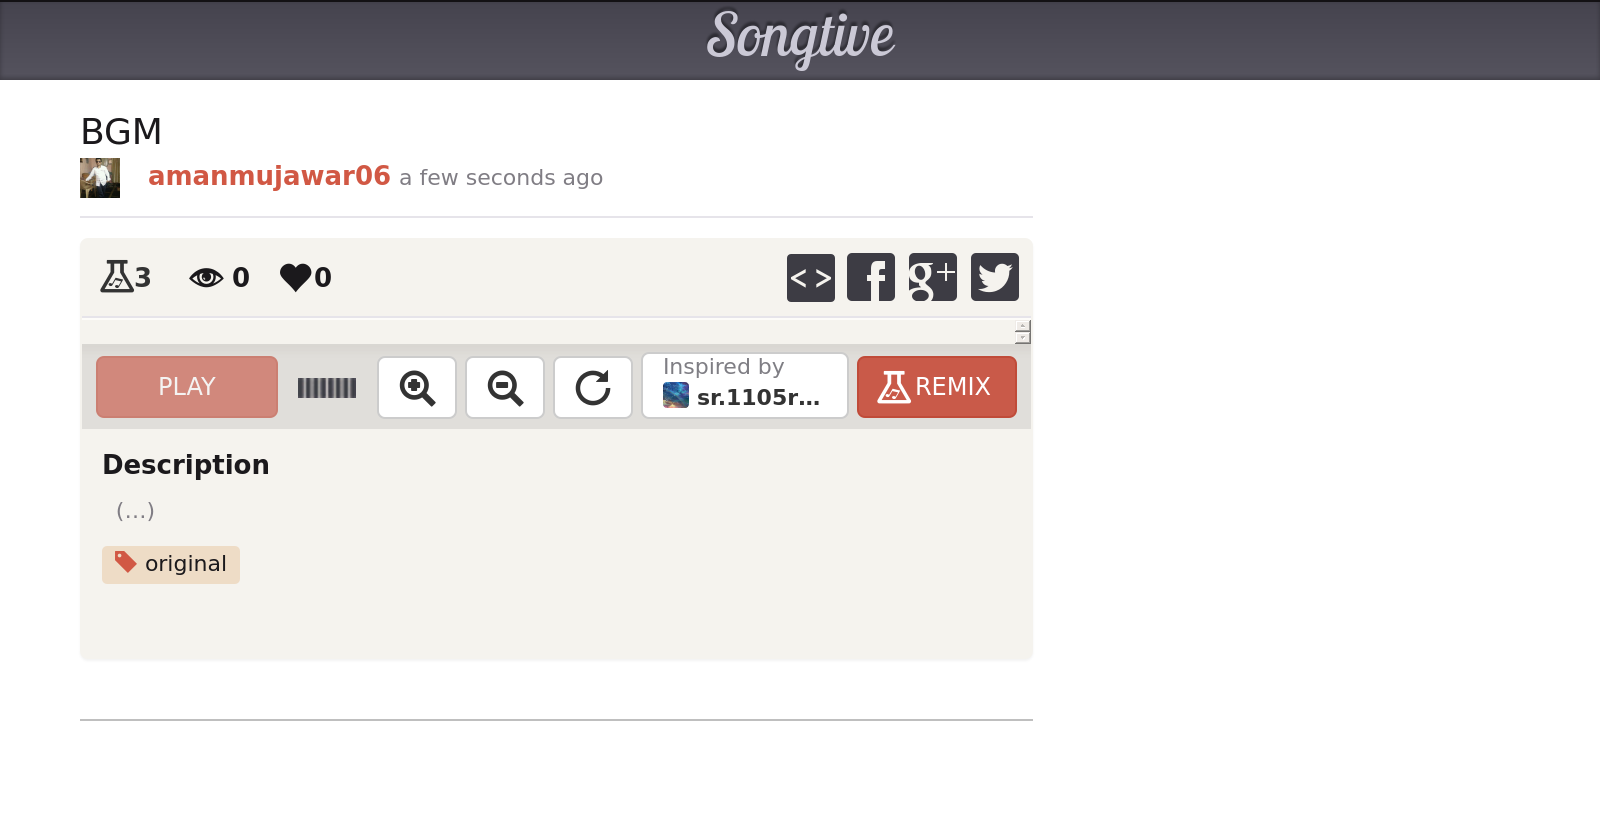The width and height of the screenshot is (1600, 840).
Task: Click the small scroll up arrow
Action: coord(1022,326)
